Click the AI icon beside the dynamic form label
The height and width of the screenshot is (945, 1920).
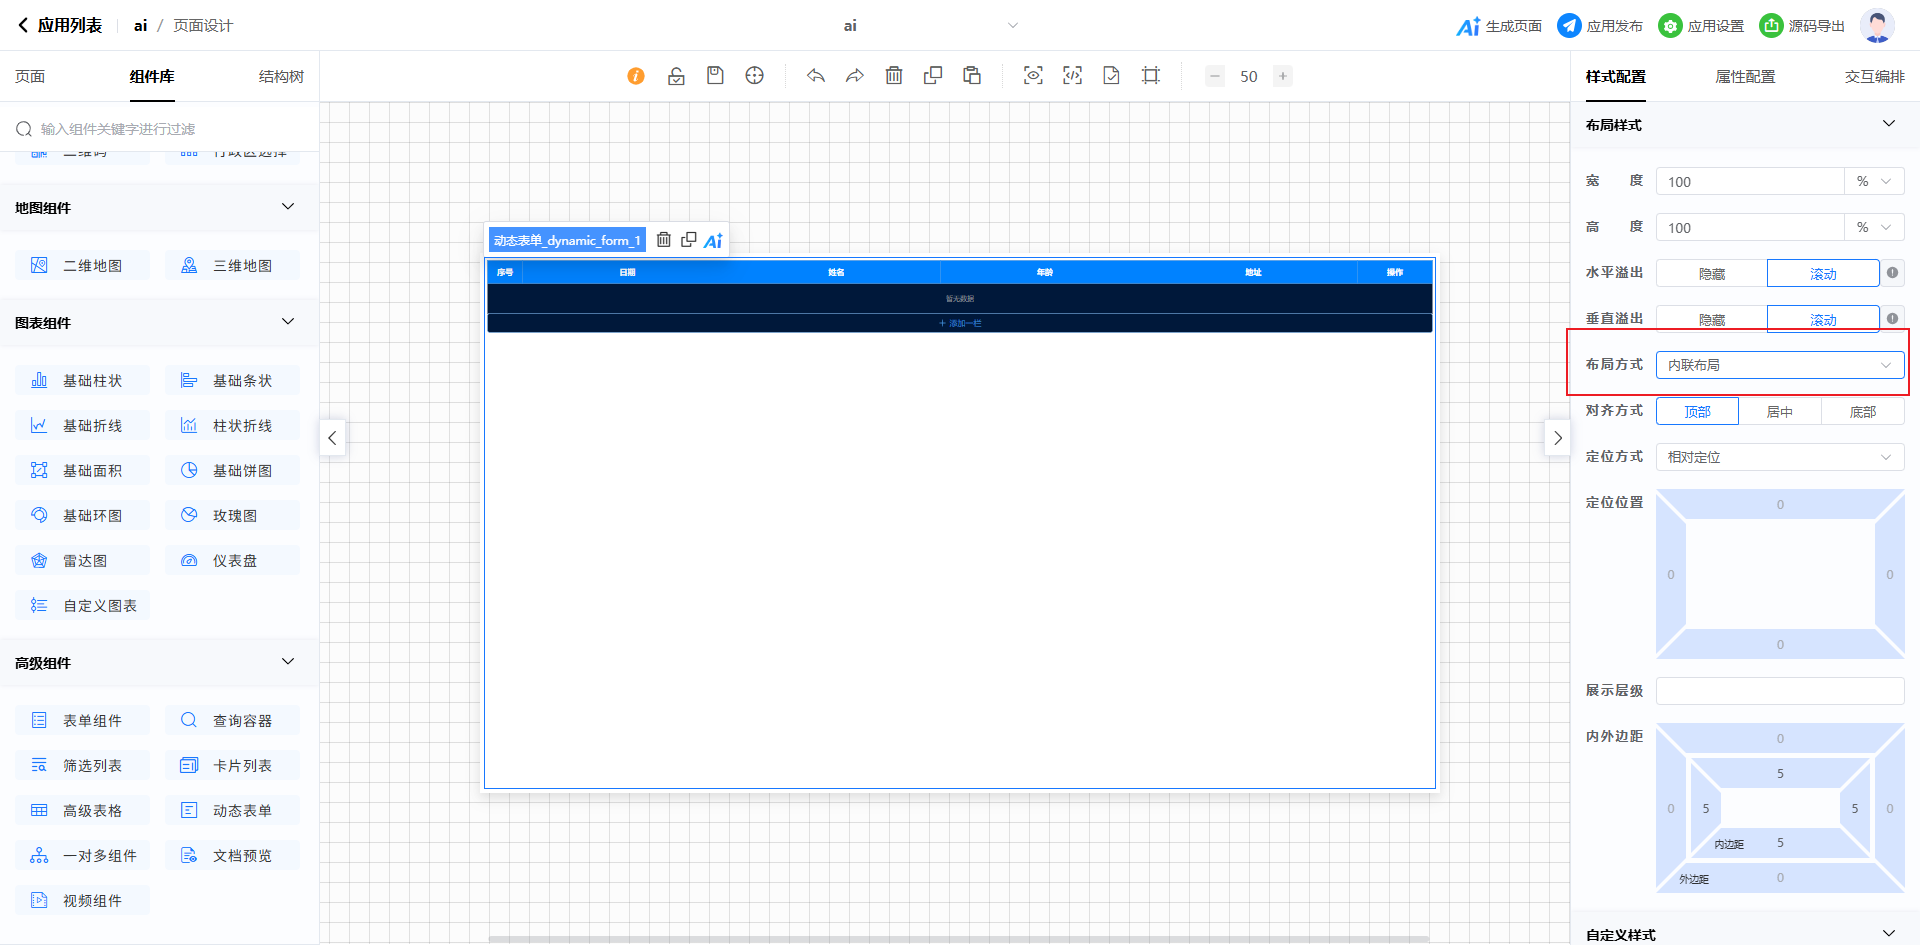(x=713, y=240)
